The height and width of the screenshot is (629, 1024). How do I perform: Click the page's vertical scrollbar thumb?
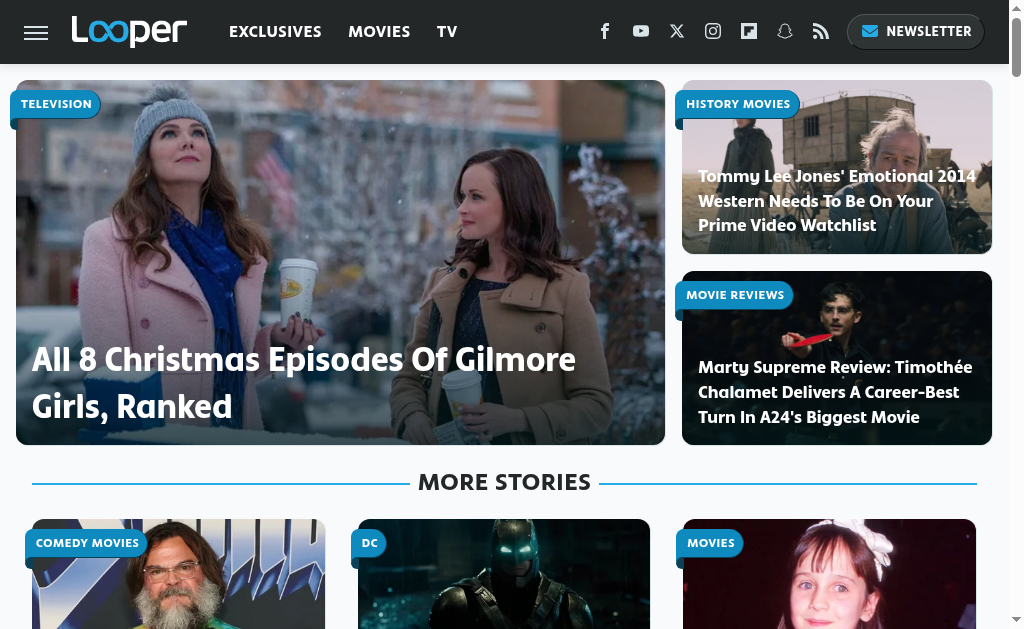1016,45
